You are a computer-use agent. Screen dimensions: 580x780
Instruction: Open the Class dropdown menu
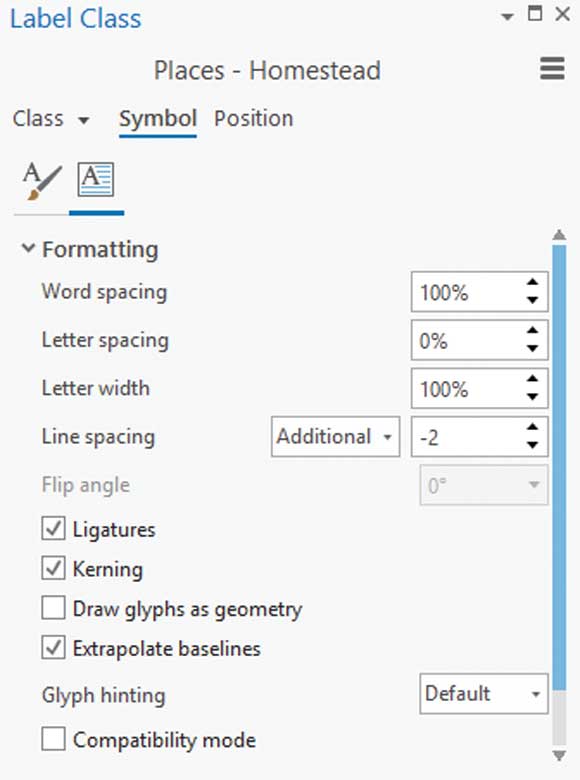(51, 119)
